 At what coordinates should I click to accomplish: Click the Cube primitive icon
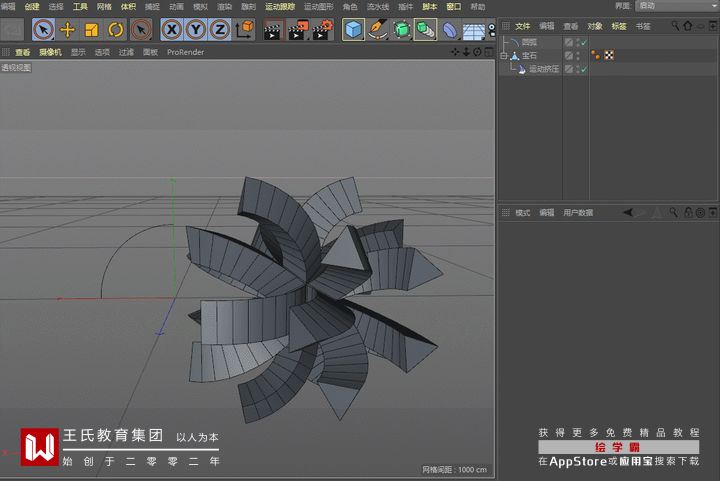[353, 30]
